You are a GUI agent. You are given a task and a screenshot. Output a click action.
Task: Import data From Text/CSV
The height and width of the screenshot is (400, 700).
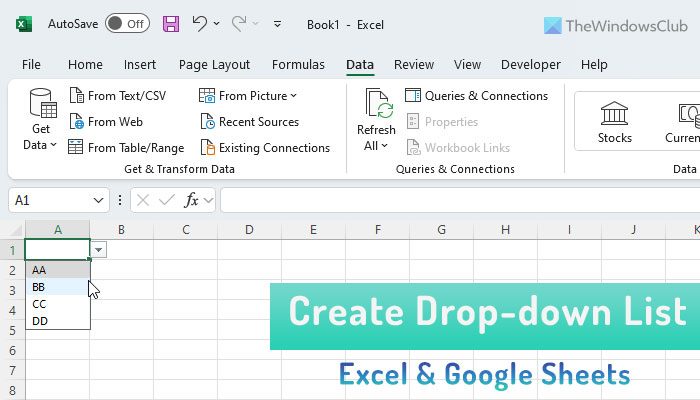tap(118, 96)
